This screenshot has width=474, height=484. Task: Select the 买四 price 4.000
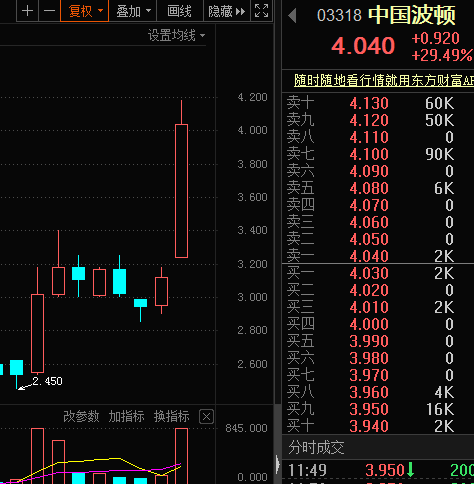tap(369, 324)
